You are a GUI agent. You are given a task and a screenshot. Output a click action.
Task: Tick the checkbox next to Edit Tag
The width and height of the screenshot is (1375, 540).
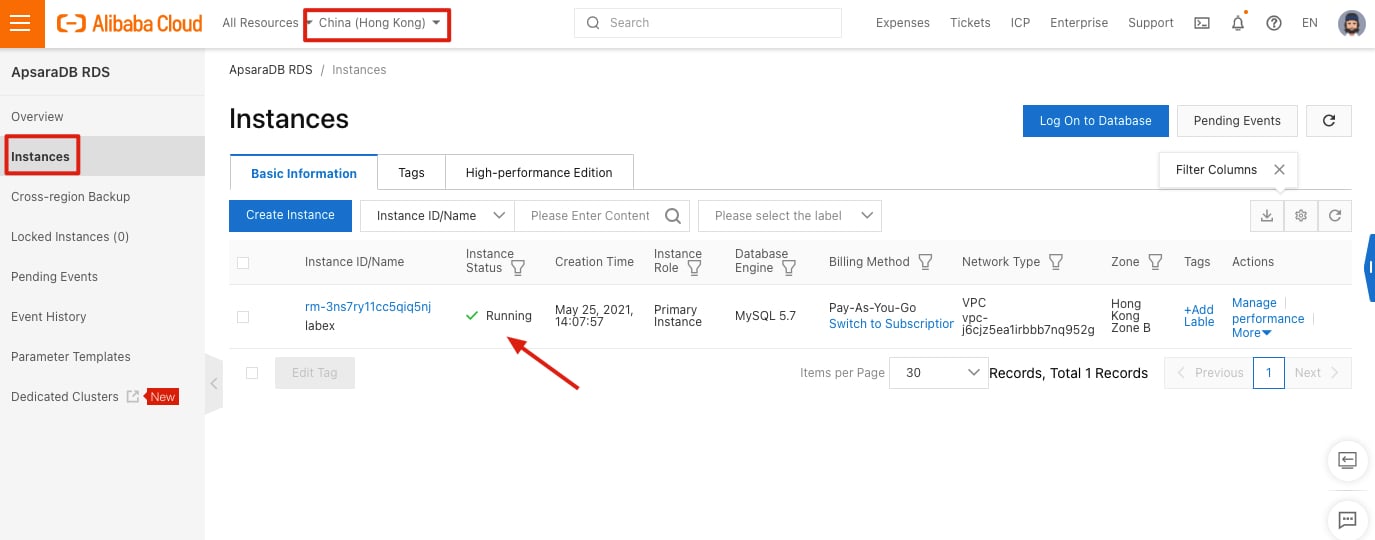pyautogui.click(x=252, y=373)
